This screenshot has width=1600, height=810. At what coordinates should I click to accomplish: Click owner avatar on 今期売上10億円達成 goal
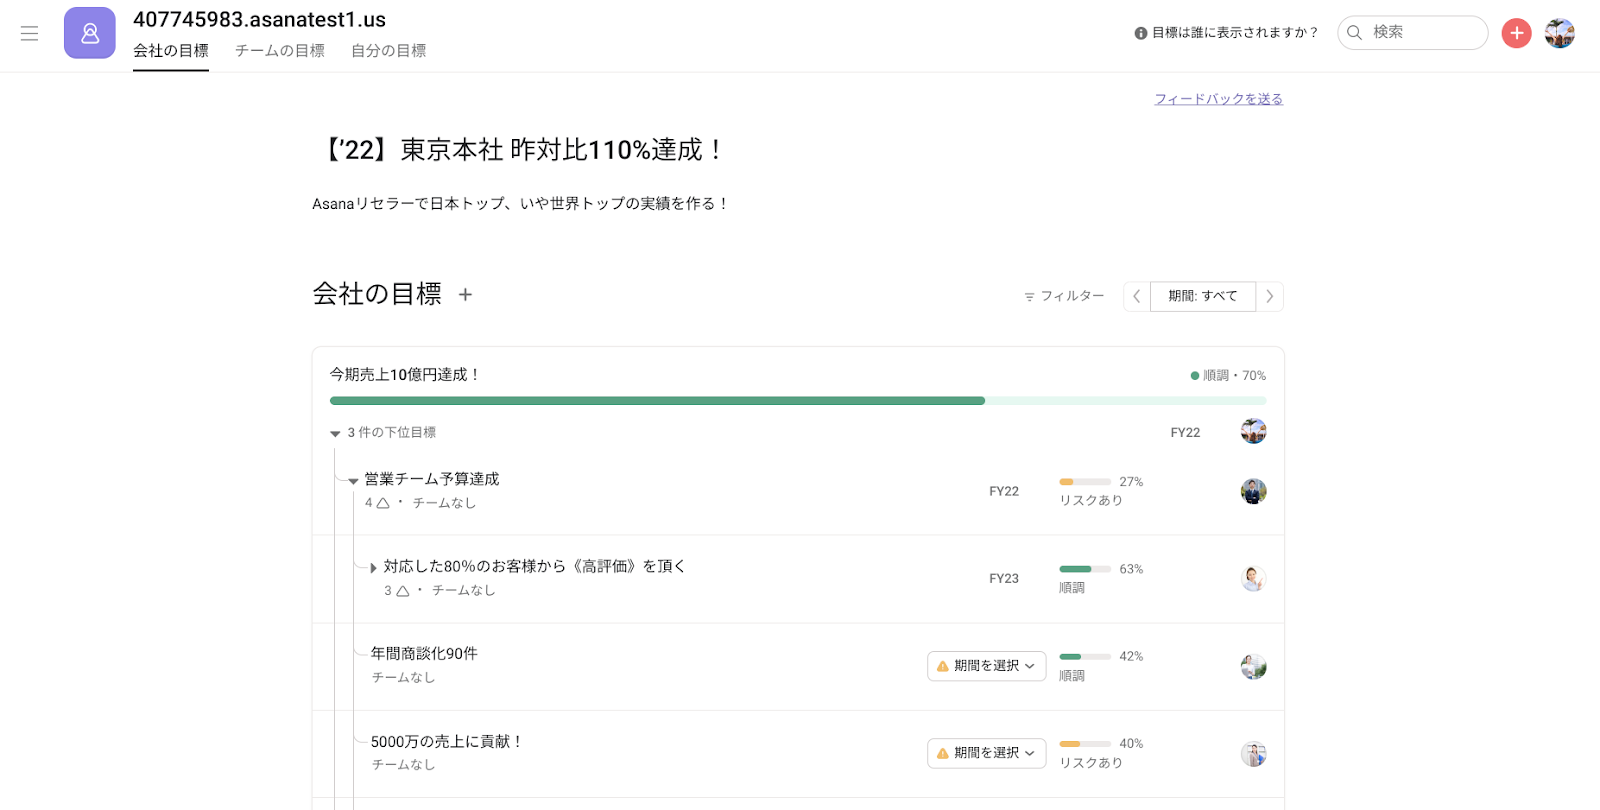point(1253,431)
